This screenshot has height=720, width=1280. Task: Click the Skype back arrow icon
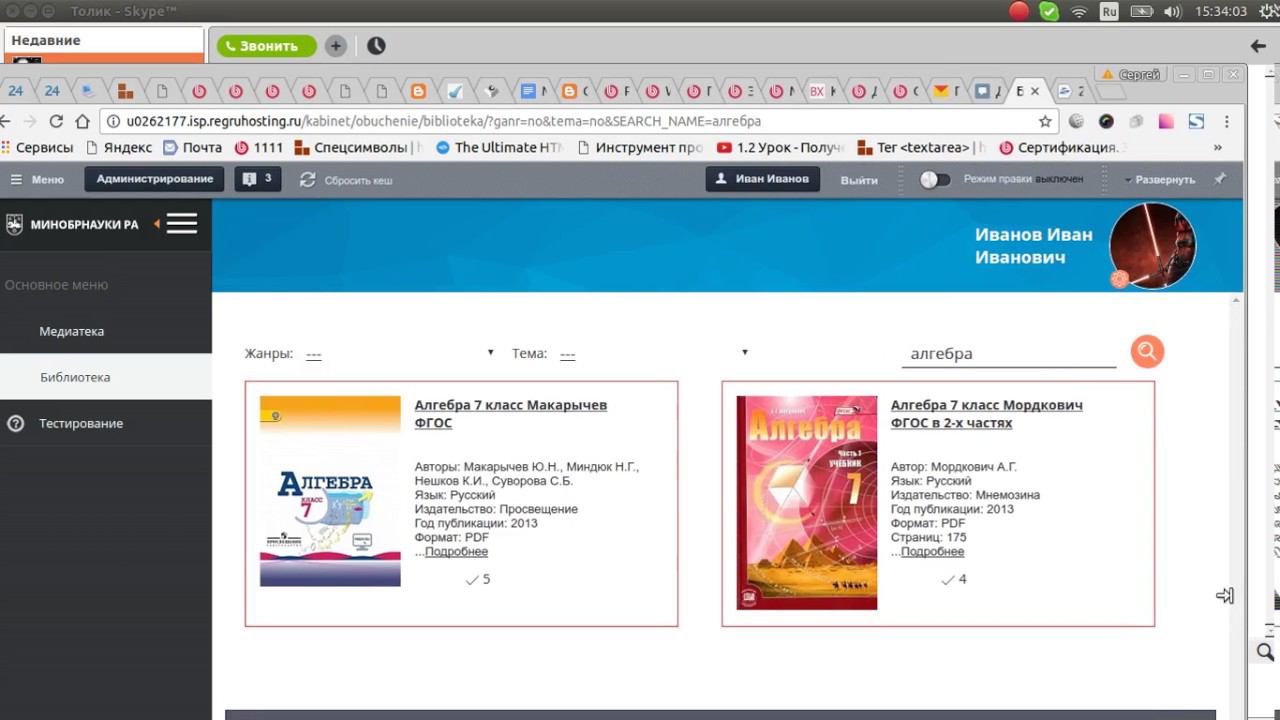pyautogui.click(x=1259, y=46)
